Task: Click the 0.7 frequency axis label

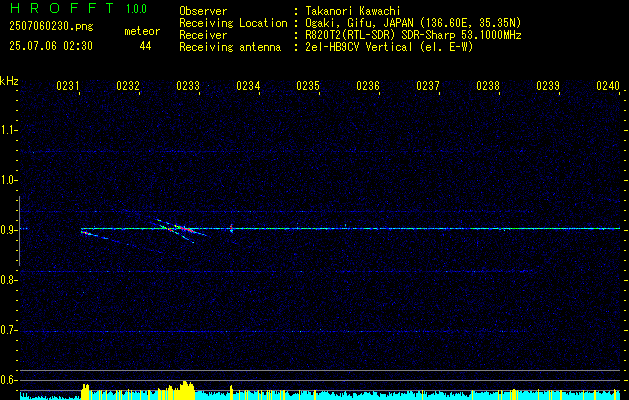Action: coord(8,330)
